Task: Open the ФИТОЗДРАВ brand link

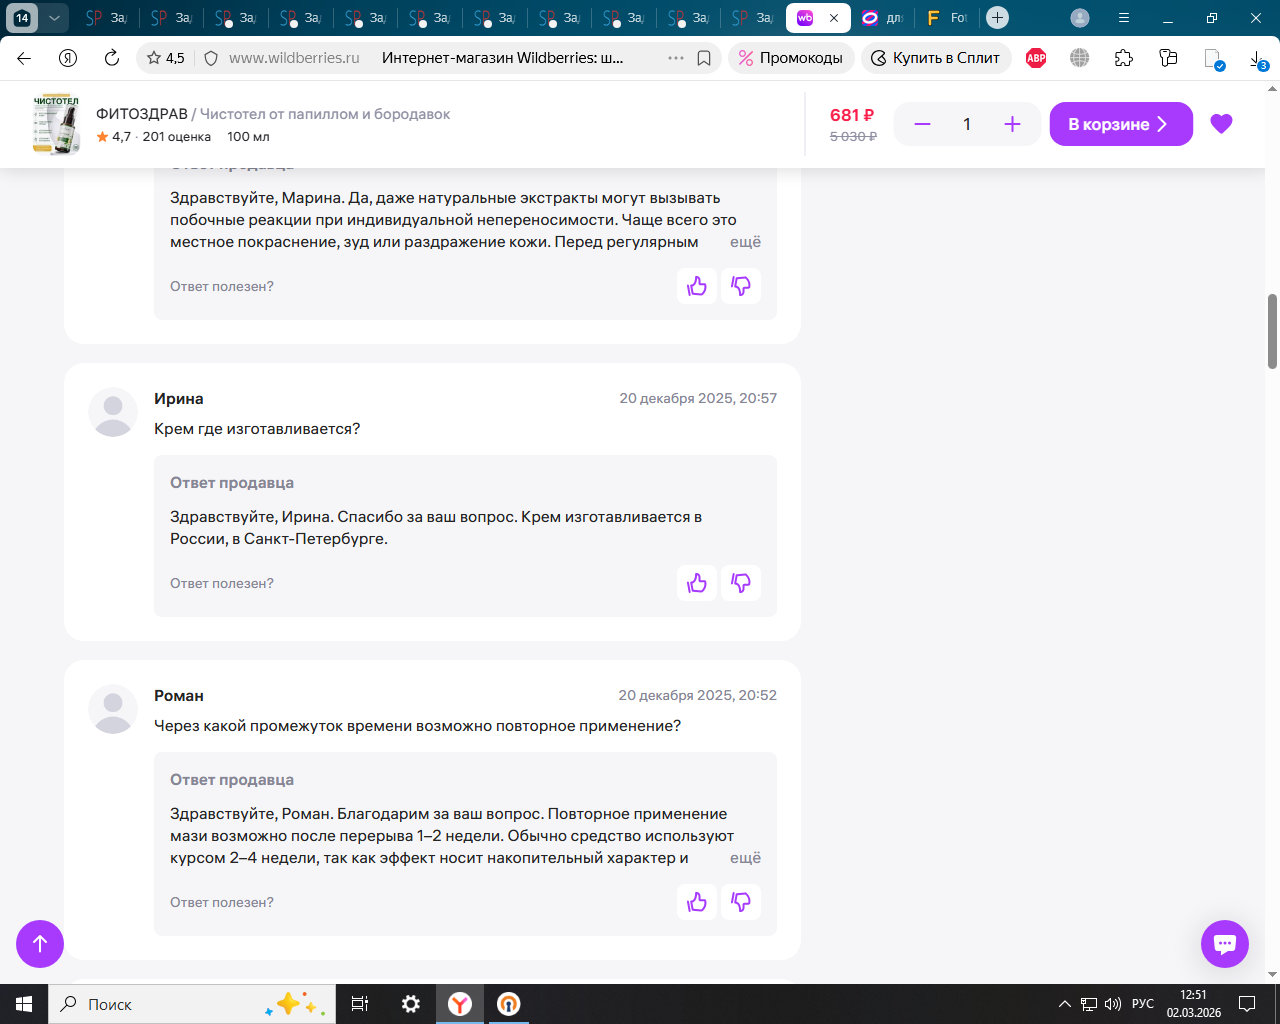Action: 142,114
